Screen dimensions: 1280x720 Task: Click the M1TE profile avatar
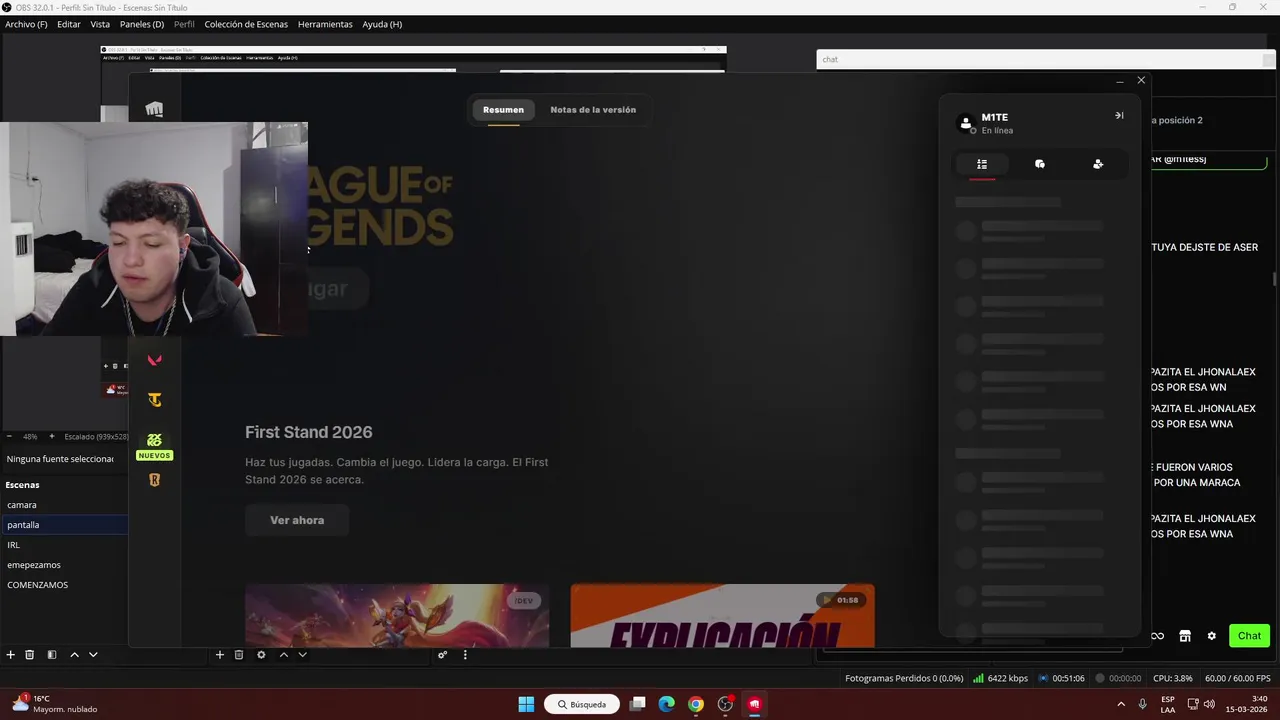click(x=966, y=123)
